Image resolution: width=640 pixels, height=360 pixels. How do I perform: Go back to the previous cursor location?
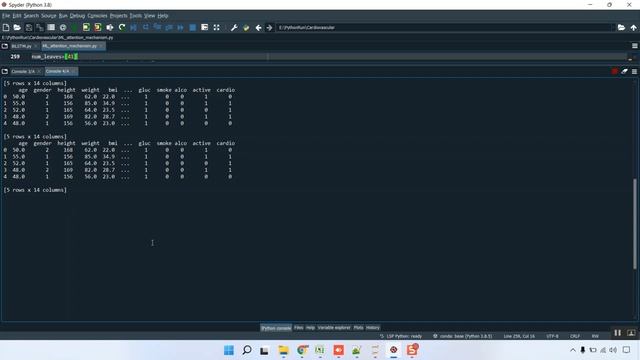258,27
